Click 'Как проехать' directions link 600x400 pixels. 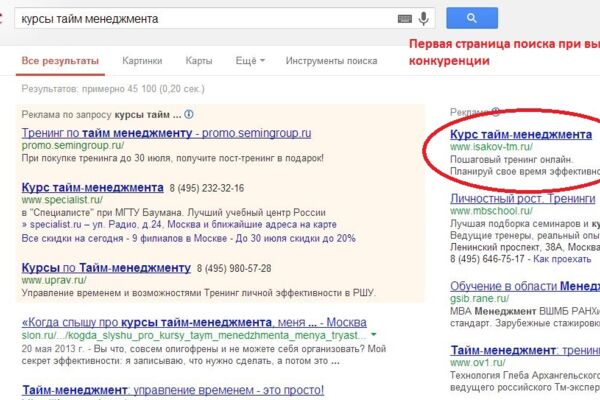(562, 259)
